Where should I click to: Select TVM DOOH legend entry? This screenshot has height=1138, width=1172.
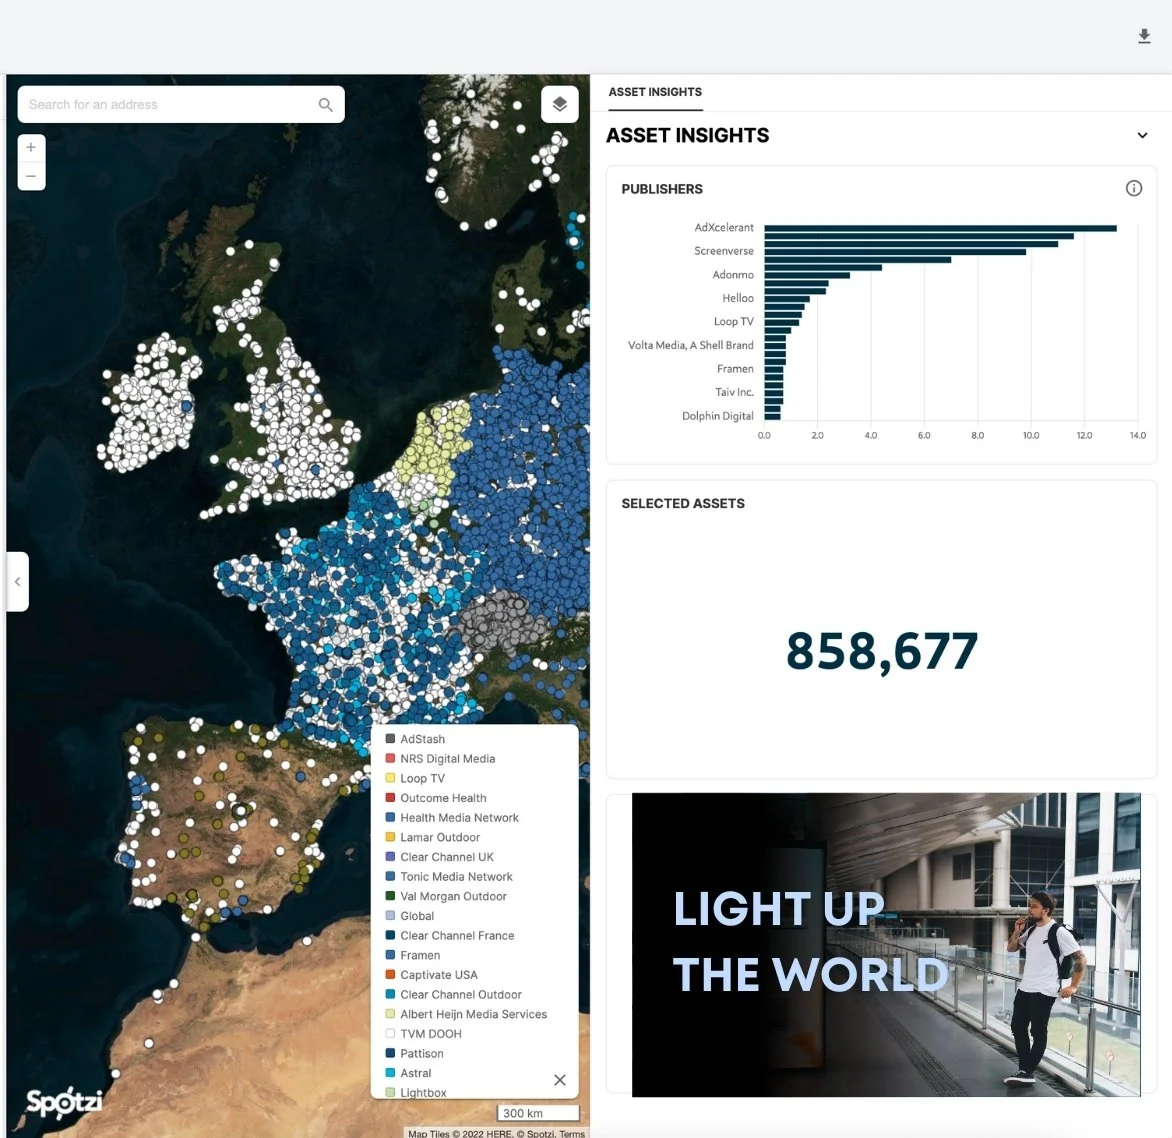click(423, 1034)
